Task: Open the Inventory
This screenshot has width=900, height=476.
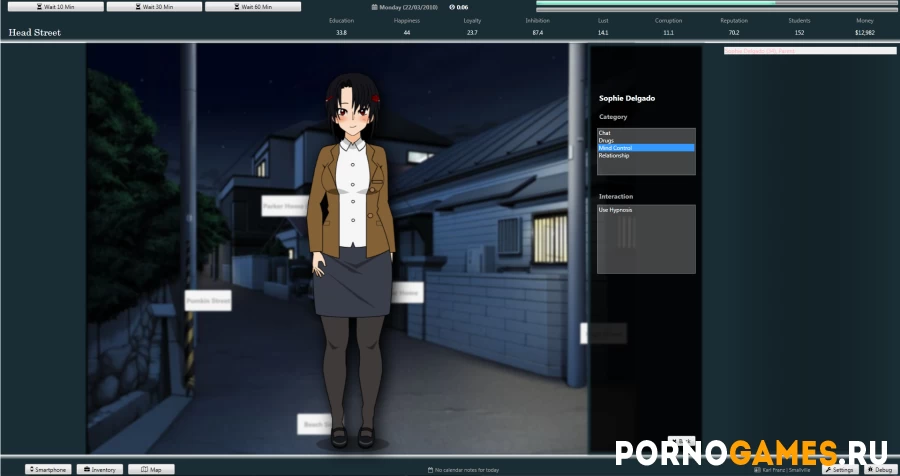Action: pos(100,469)
